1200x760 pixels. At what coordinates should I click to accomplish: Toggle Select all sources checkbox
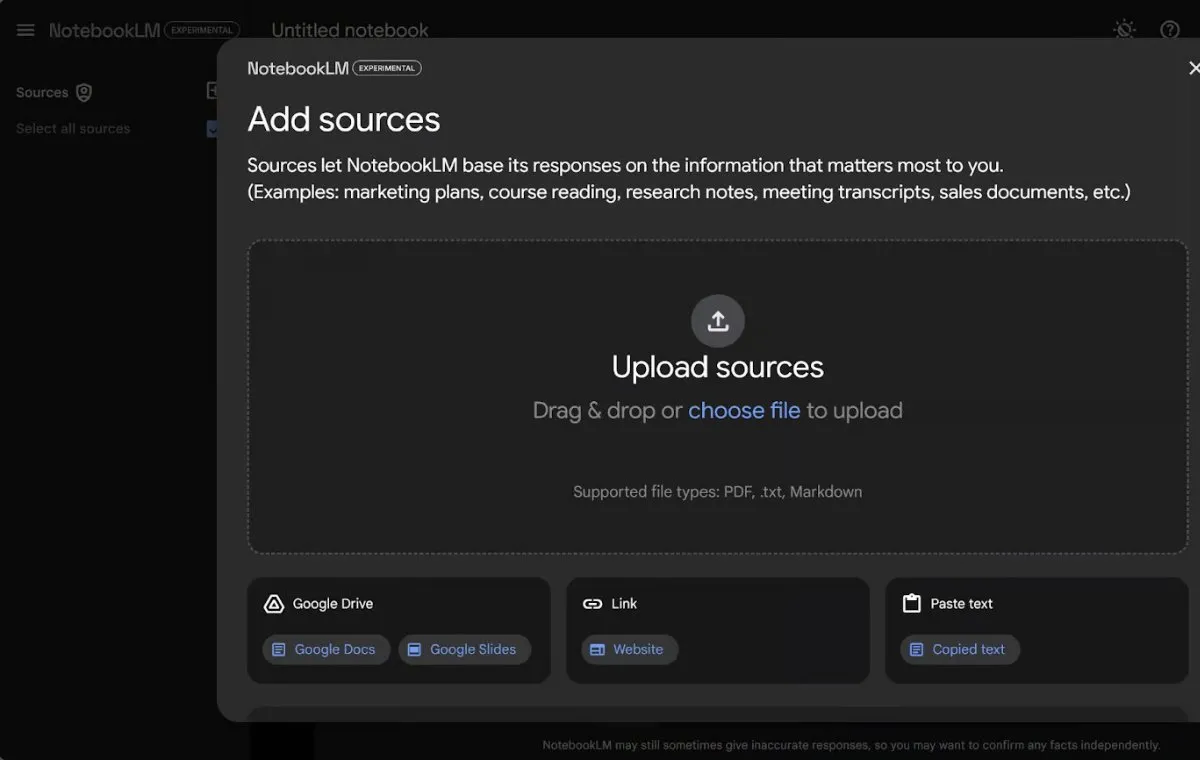[x=212, y=129]
